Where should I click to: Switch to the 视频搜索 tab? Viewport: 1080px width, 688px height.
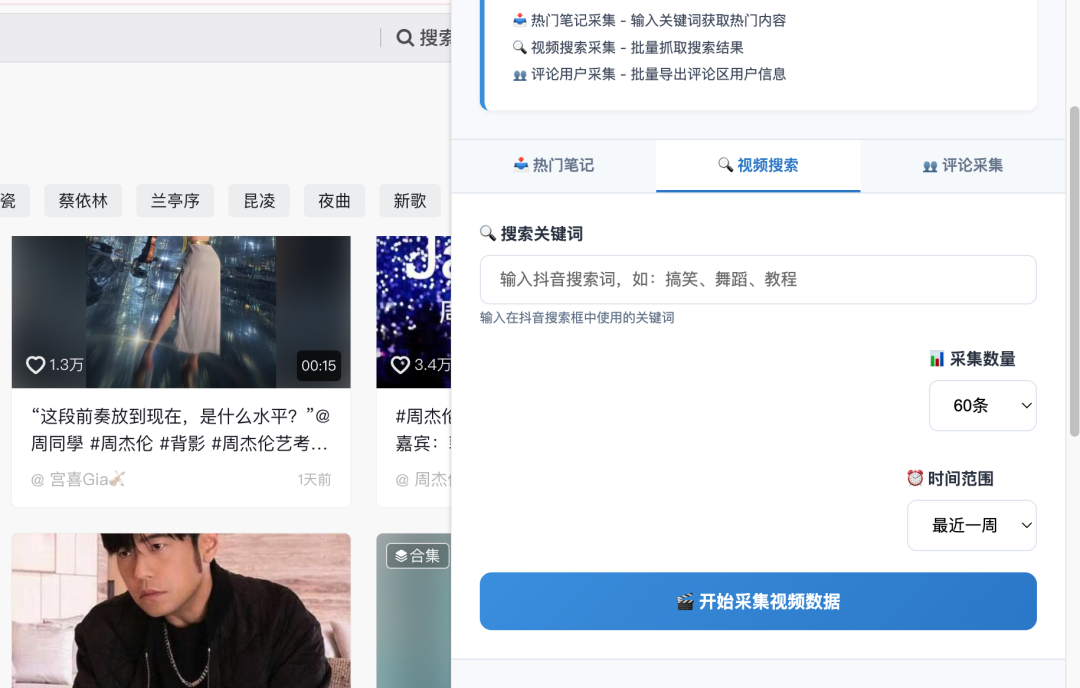(758, 165)
